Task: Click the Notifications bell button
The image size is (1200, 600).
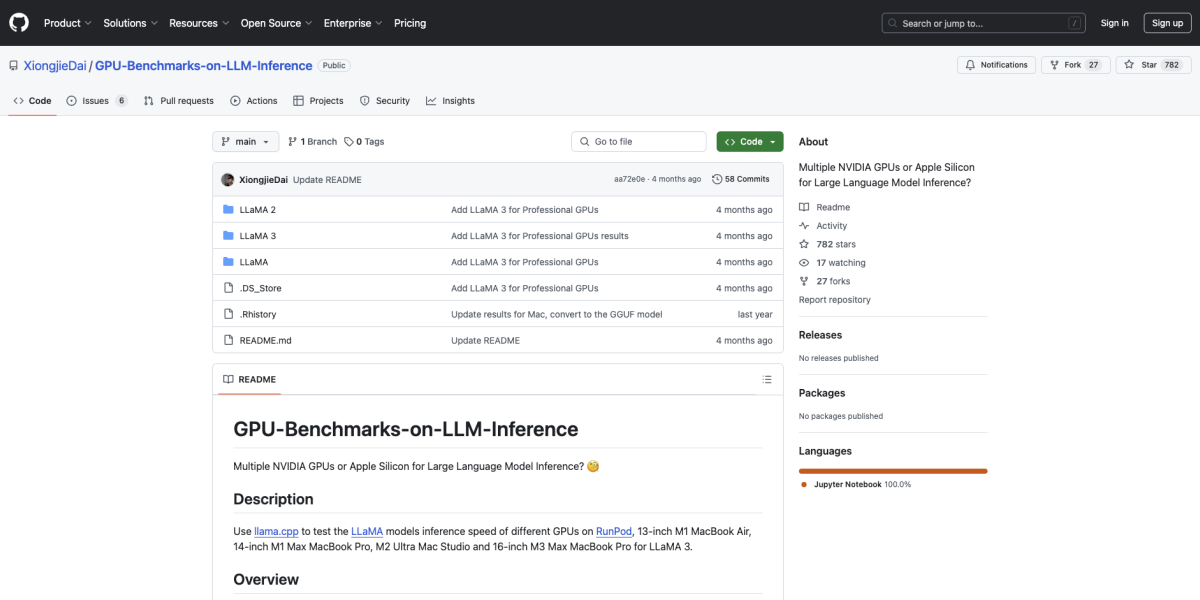Action: tap(996, 65)
